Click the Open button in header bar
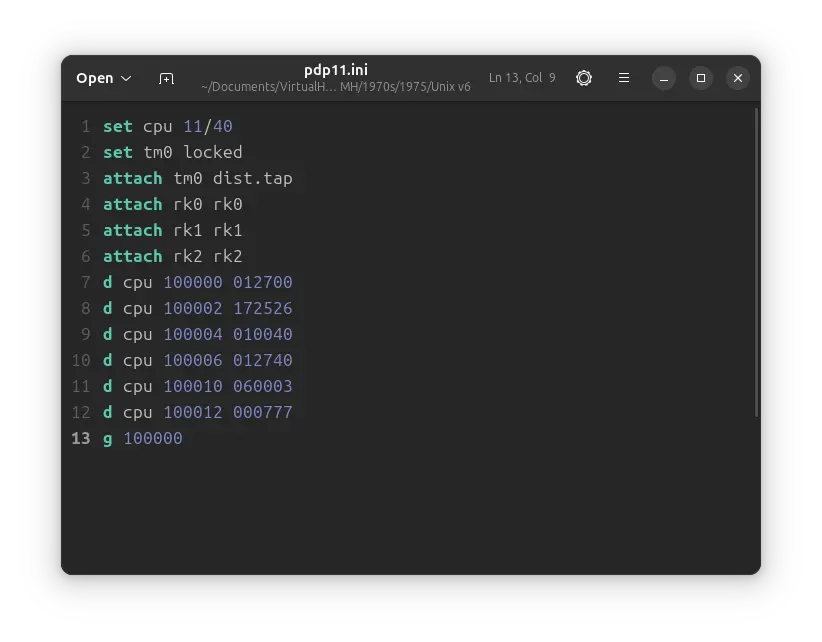 [95, 78]
